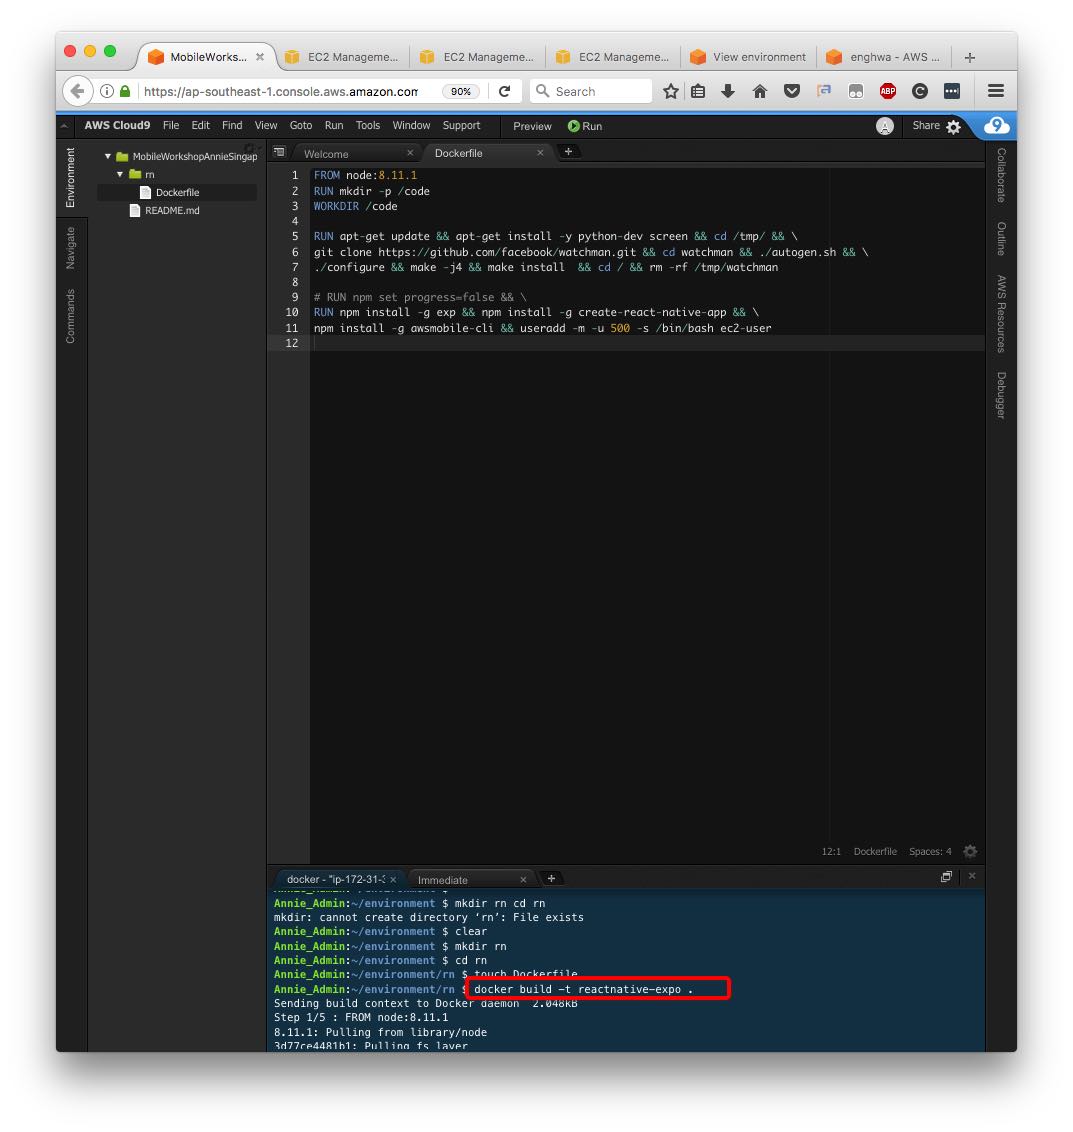This screenshot has width=1073, height=1132.
Task: Open the Edit menu
Action: click(201, 126)
